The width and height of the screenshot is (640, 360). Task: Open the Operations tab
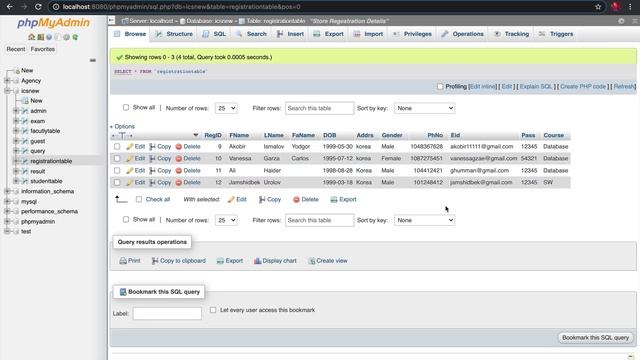(462, 34)
